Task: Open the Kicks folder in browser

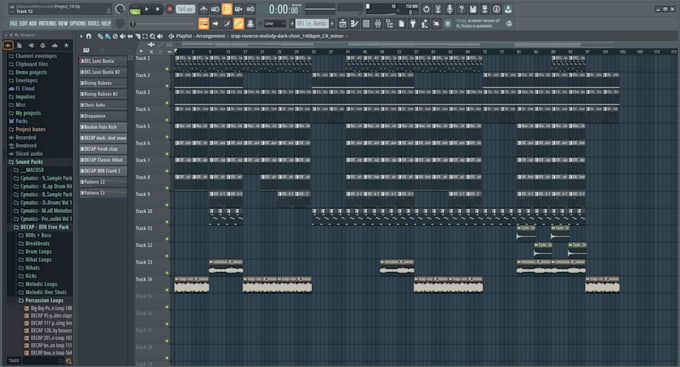Action: (x=30, y=276)
